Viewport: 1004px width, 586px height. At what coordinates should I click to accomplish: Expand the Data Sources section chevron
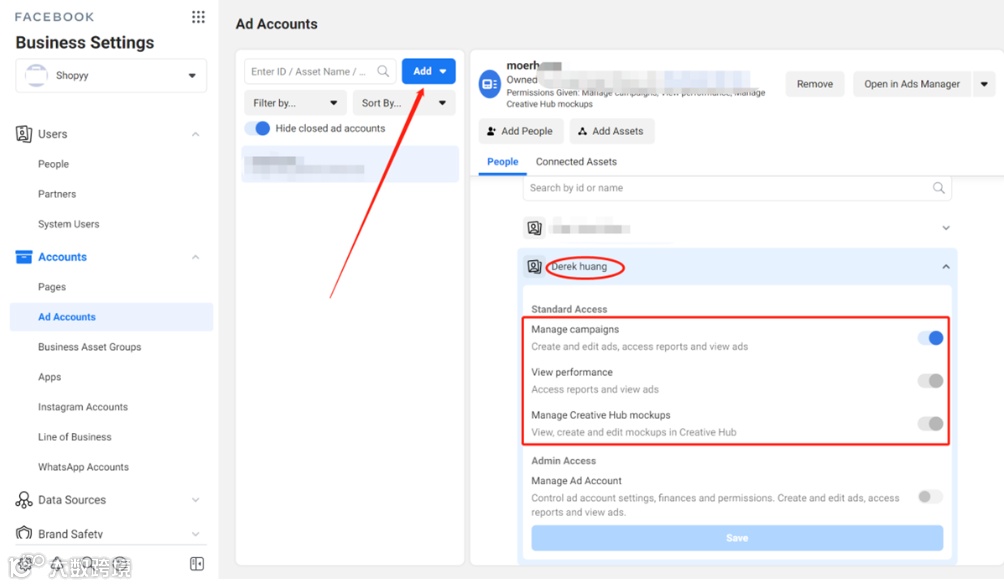click(195, 500)
